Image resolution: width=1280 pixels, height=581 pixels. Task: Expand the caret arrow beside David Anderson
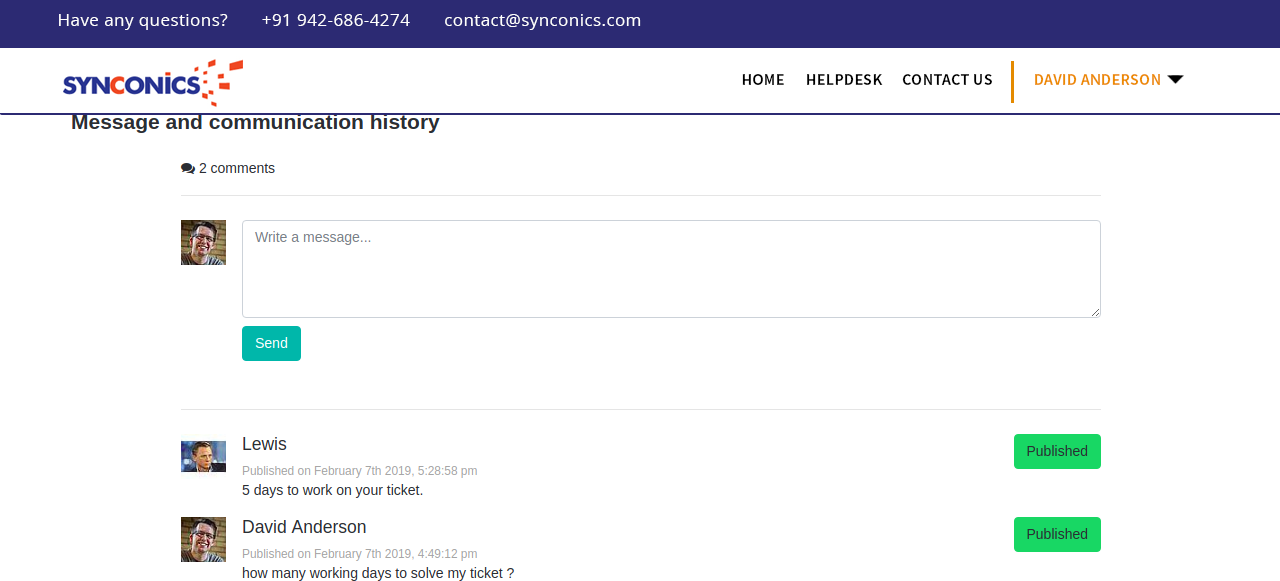[x=1175, y=80]
